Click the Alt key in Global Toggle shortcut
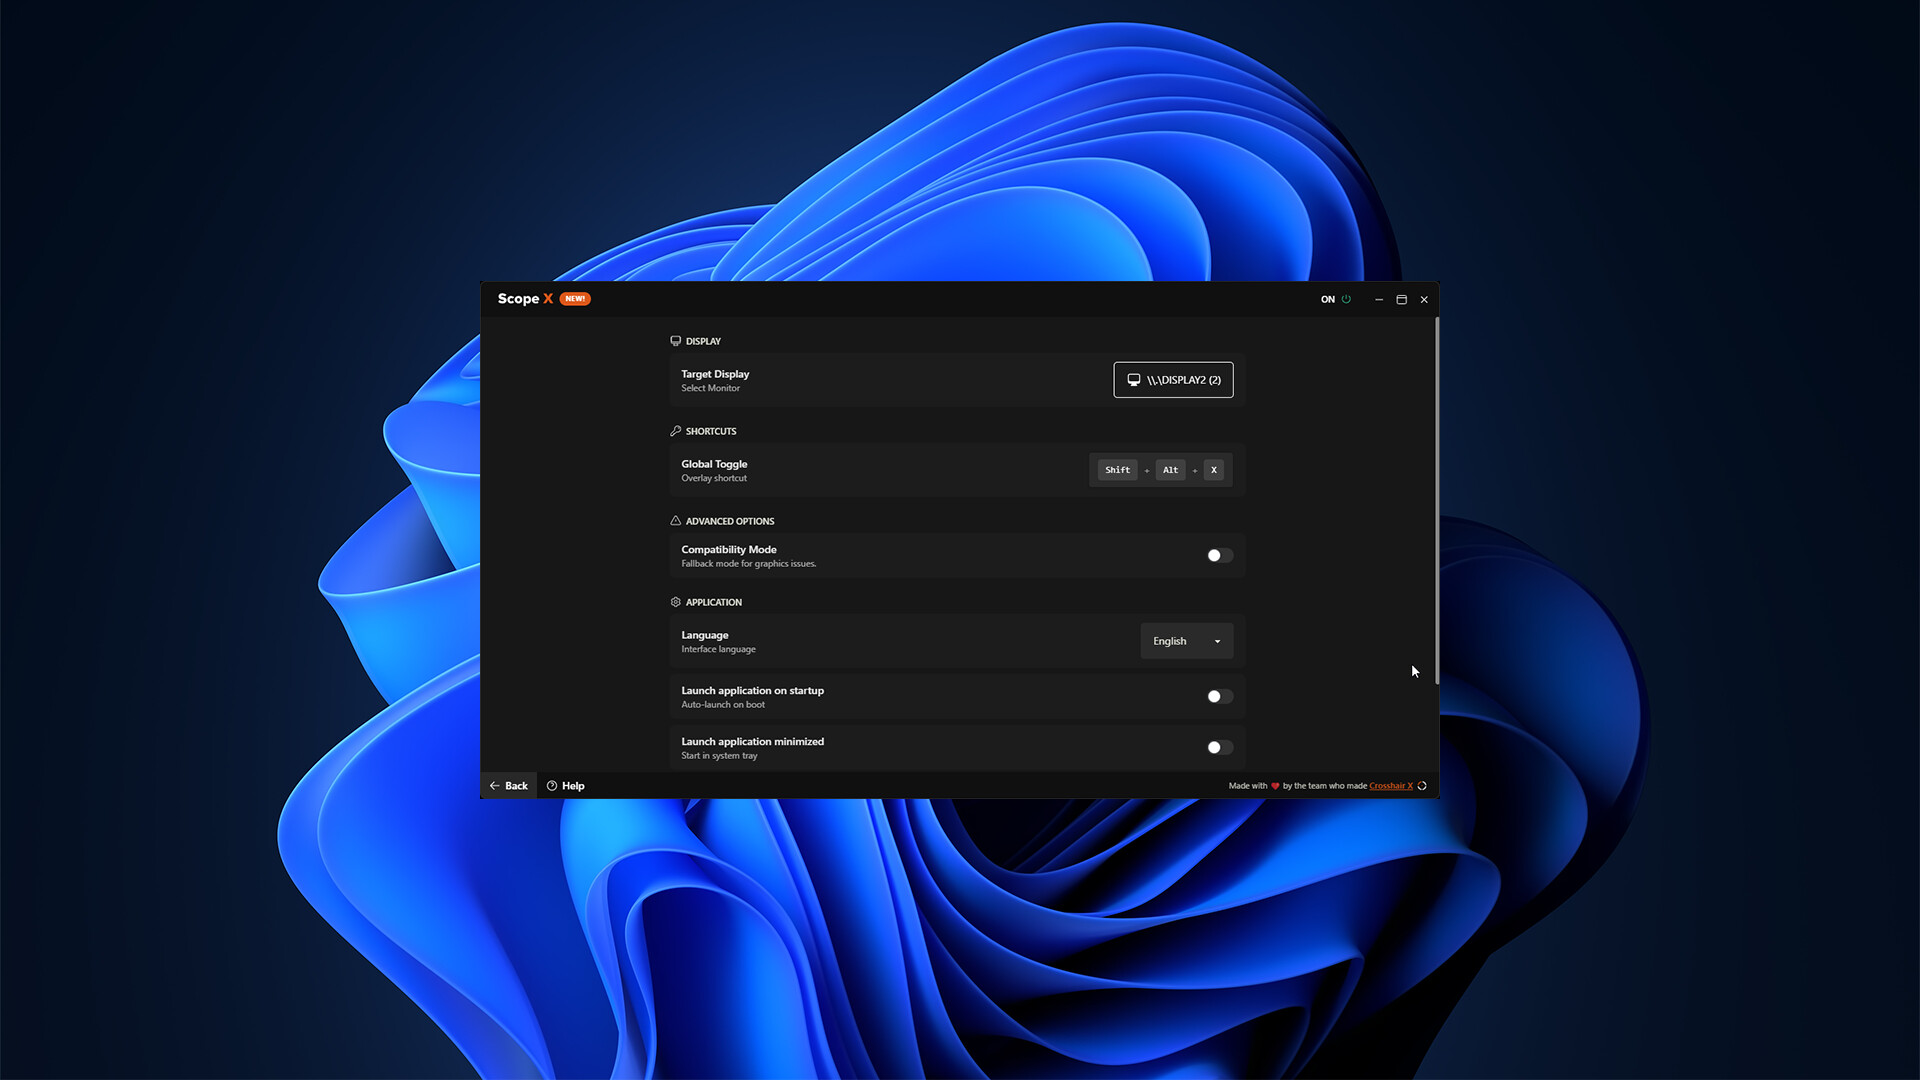 point(1170,470)
